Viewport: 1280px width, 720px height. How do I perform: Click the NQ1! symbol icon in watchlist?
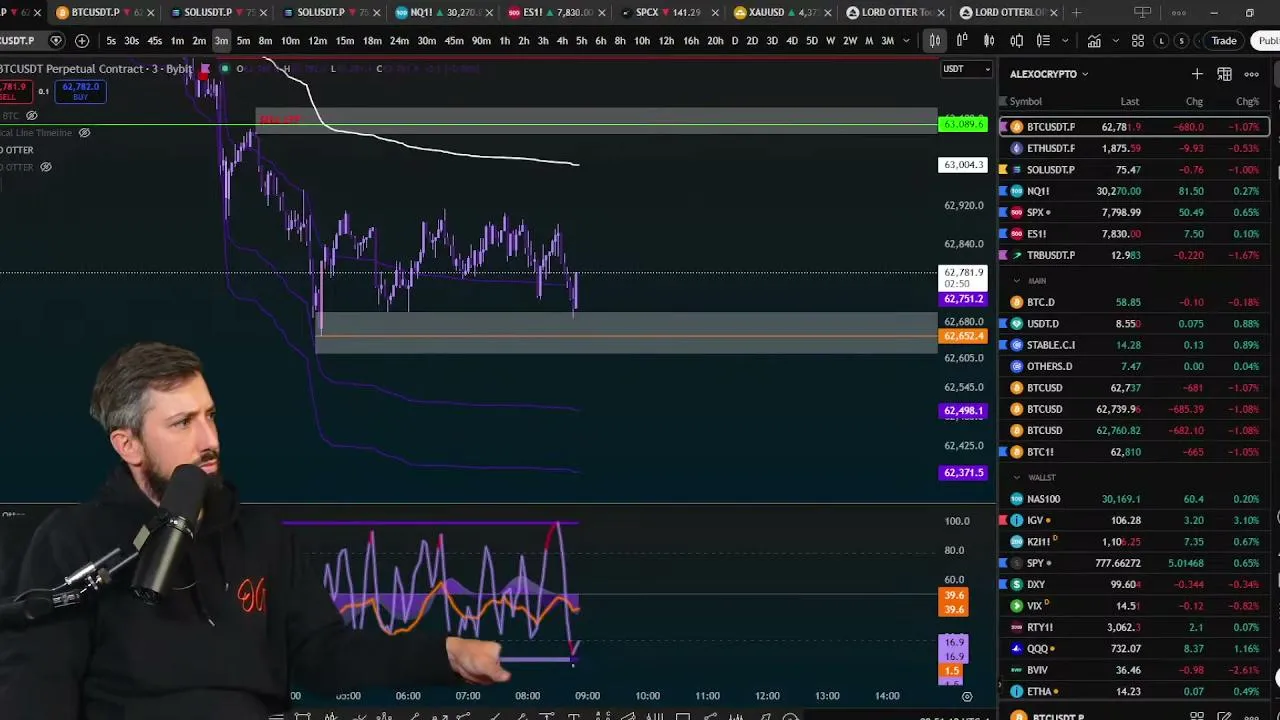[1016, 191]
